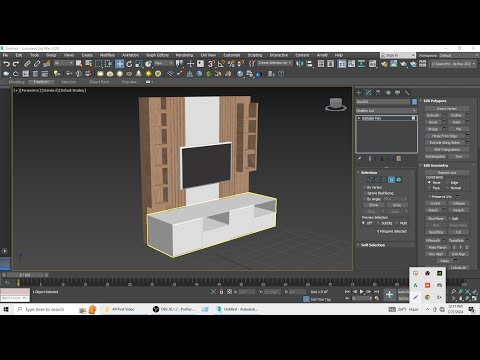Viewport: 480px width, 360px height.
Task: Click the Undo arrow icon
Action: point(6,64)
